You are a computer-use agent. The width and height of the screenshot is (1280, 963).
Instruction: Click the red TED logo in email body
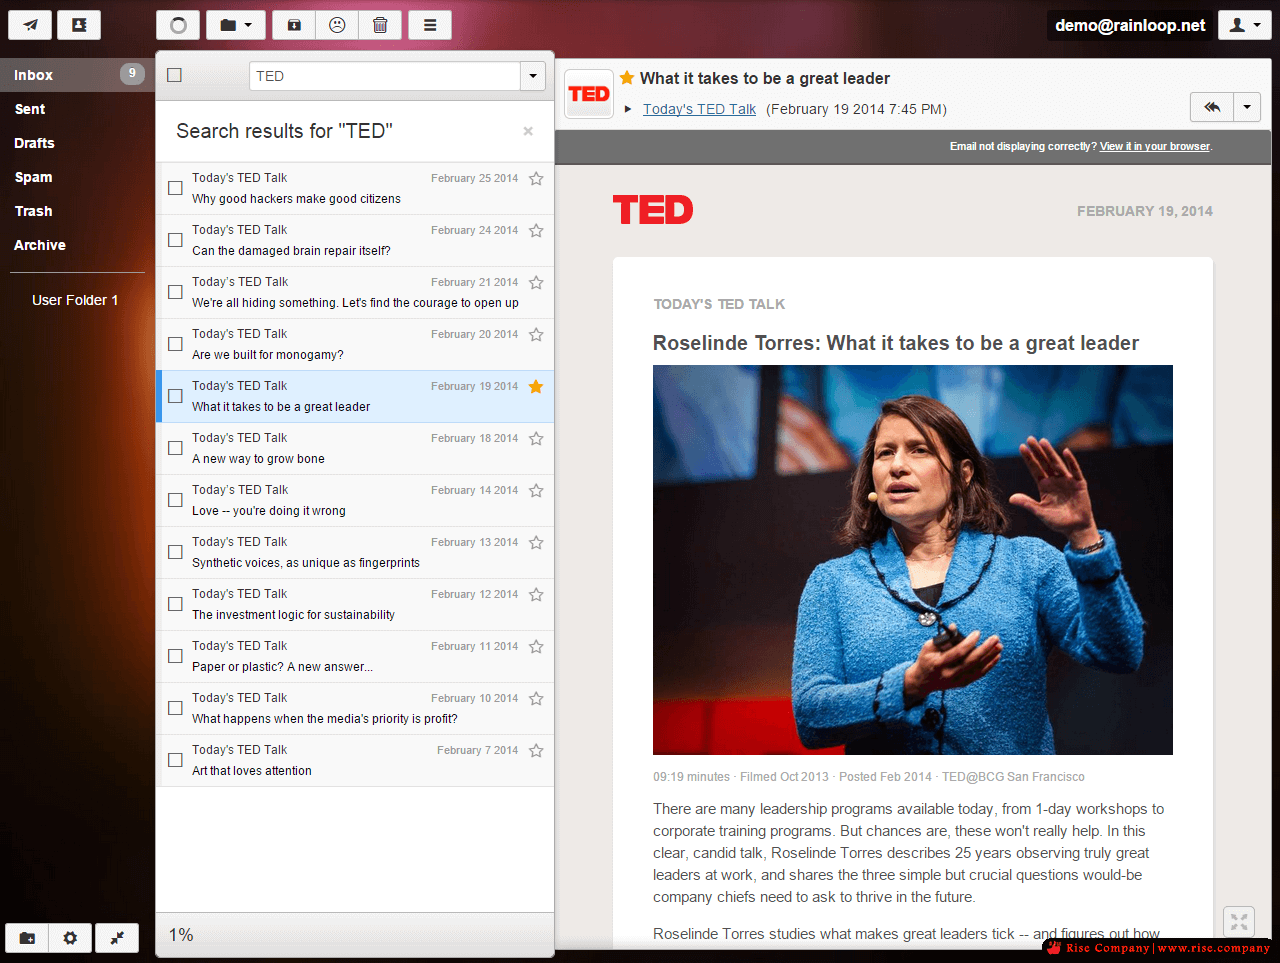click(653, 210)
